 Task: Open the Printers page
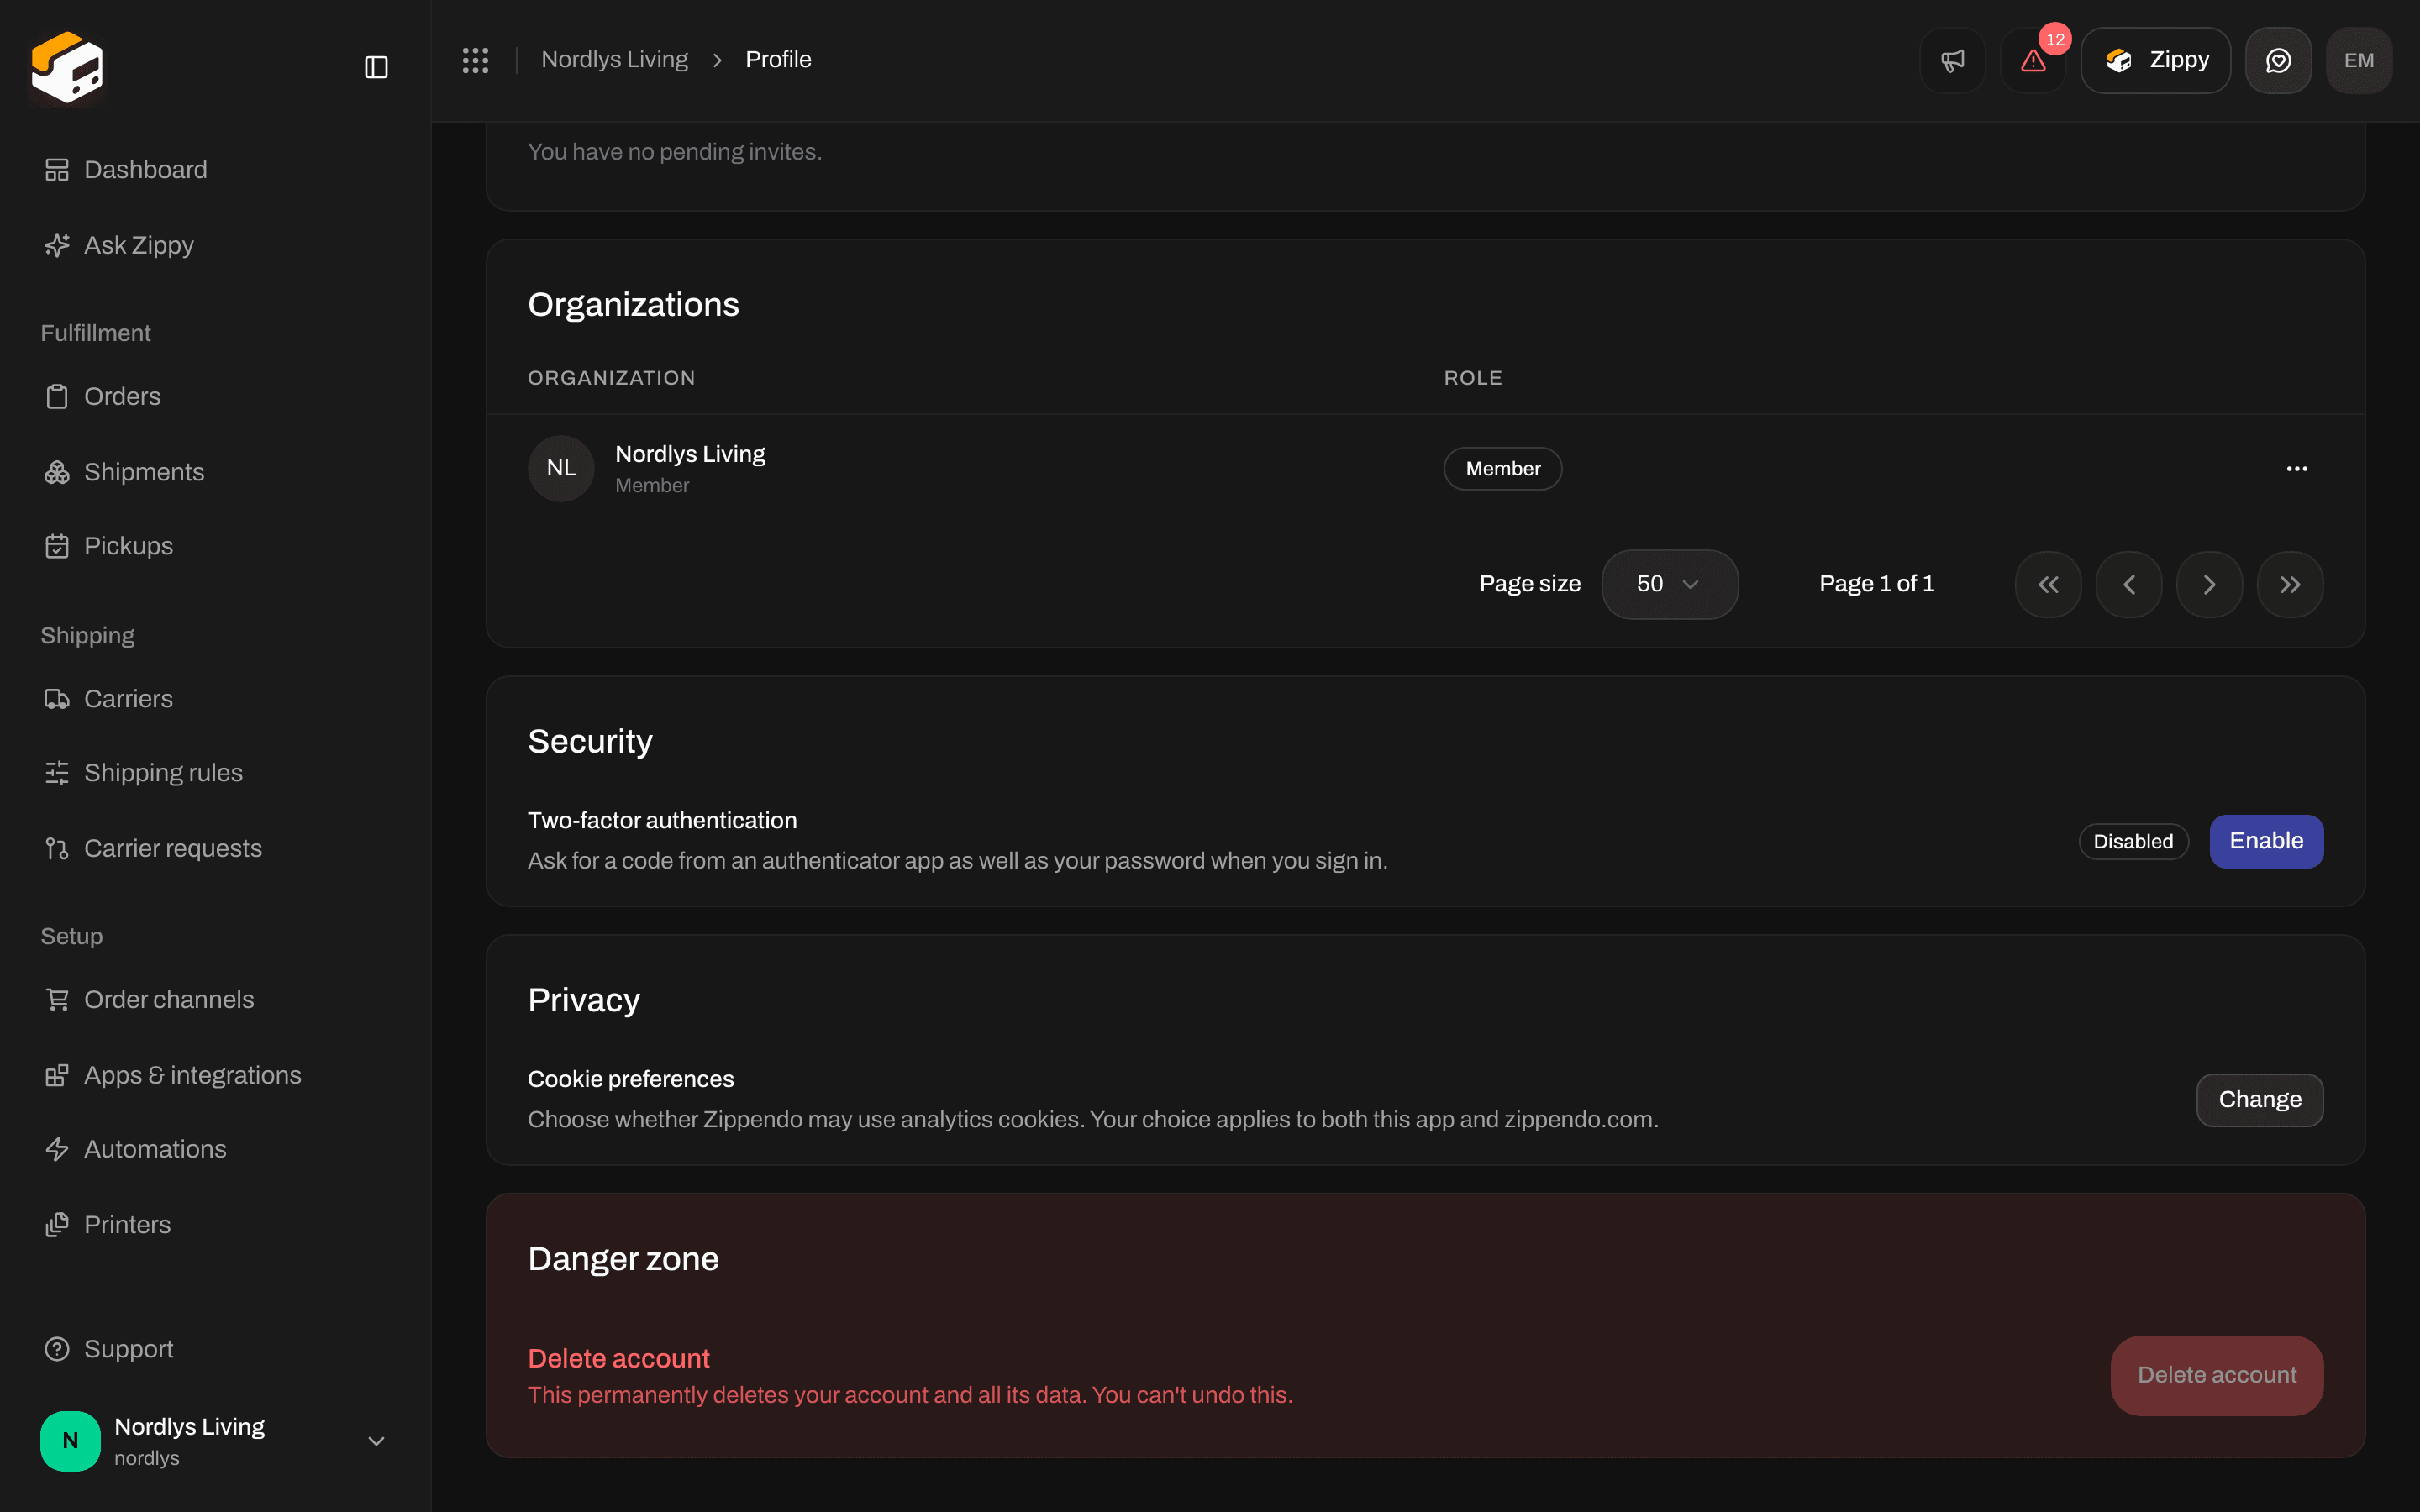(215, 1225)
